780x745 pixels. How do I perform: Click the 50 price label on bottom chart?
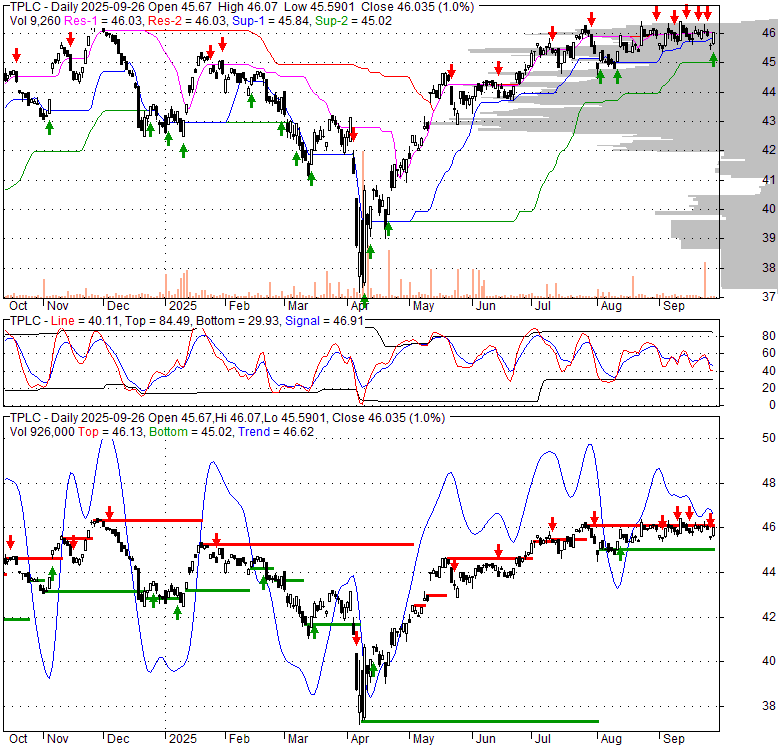pyautogui.click(x=769, y=438)
